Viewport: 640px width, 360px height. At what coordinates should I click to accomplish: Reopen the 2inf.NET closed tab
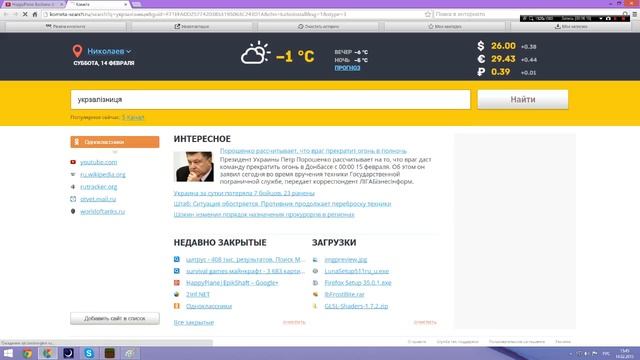coord(198,294)
